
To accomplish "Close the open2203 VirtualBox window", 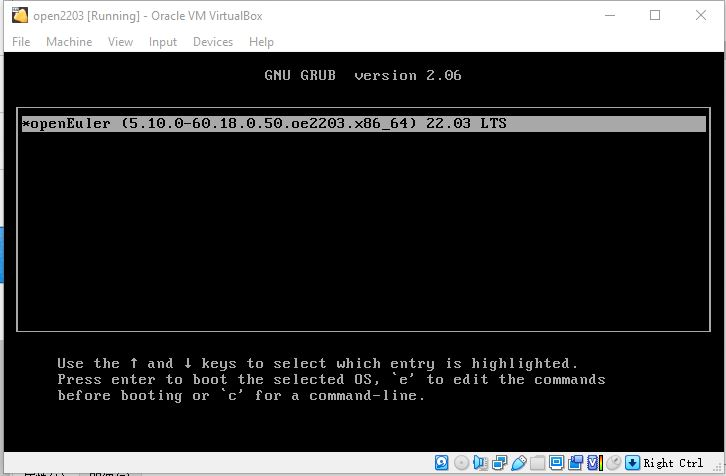I will 701,15.
